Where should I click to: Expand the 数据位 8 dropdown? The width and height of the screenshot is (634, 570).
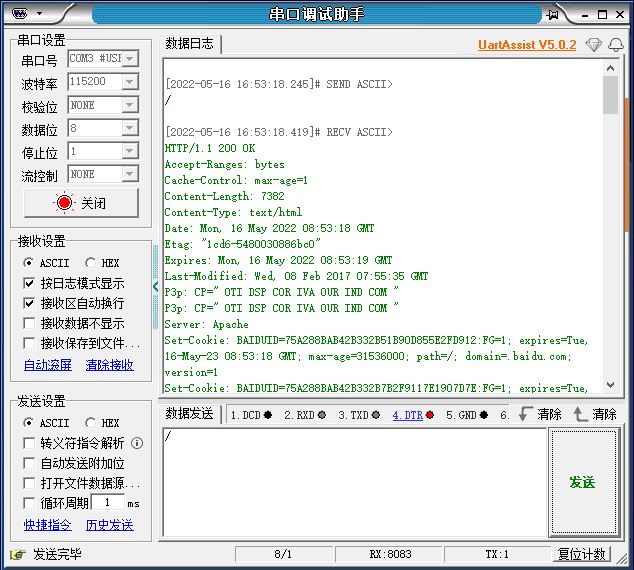130,128
